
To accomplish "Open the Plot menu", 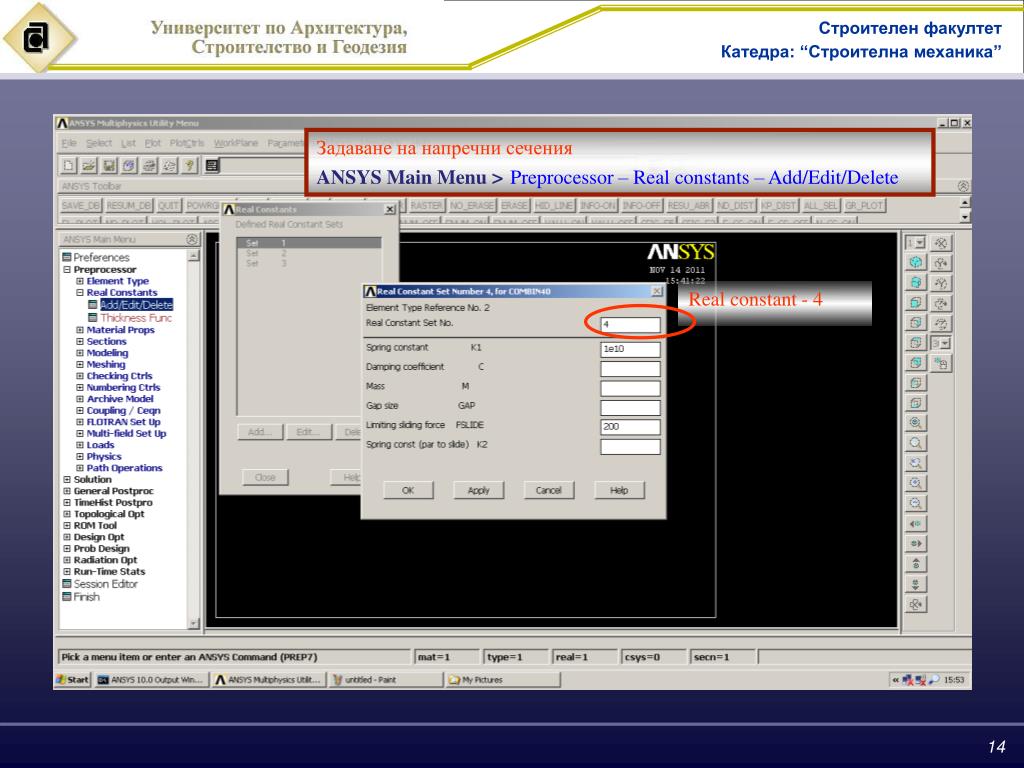I will (x=153, y=143).
